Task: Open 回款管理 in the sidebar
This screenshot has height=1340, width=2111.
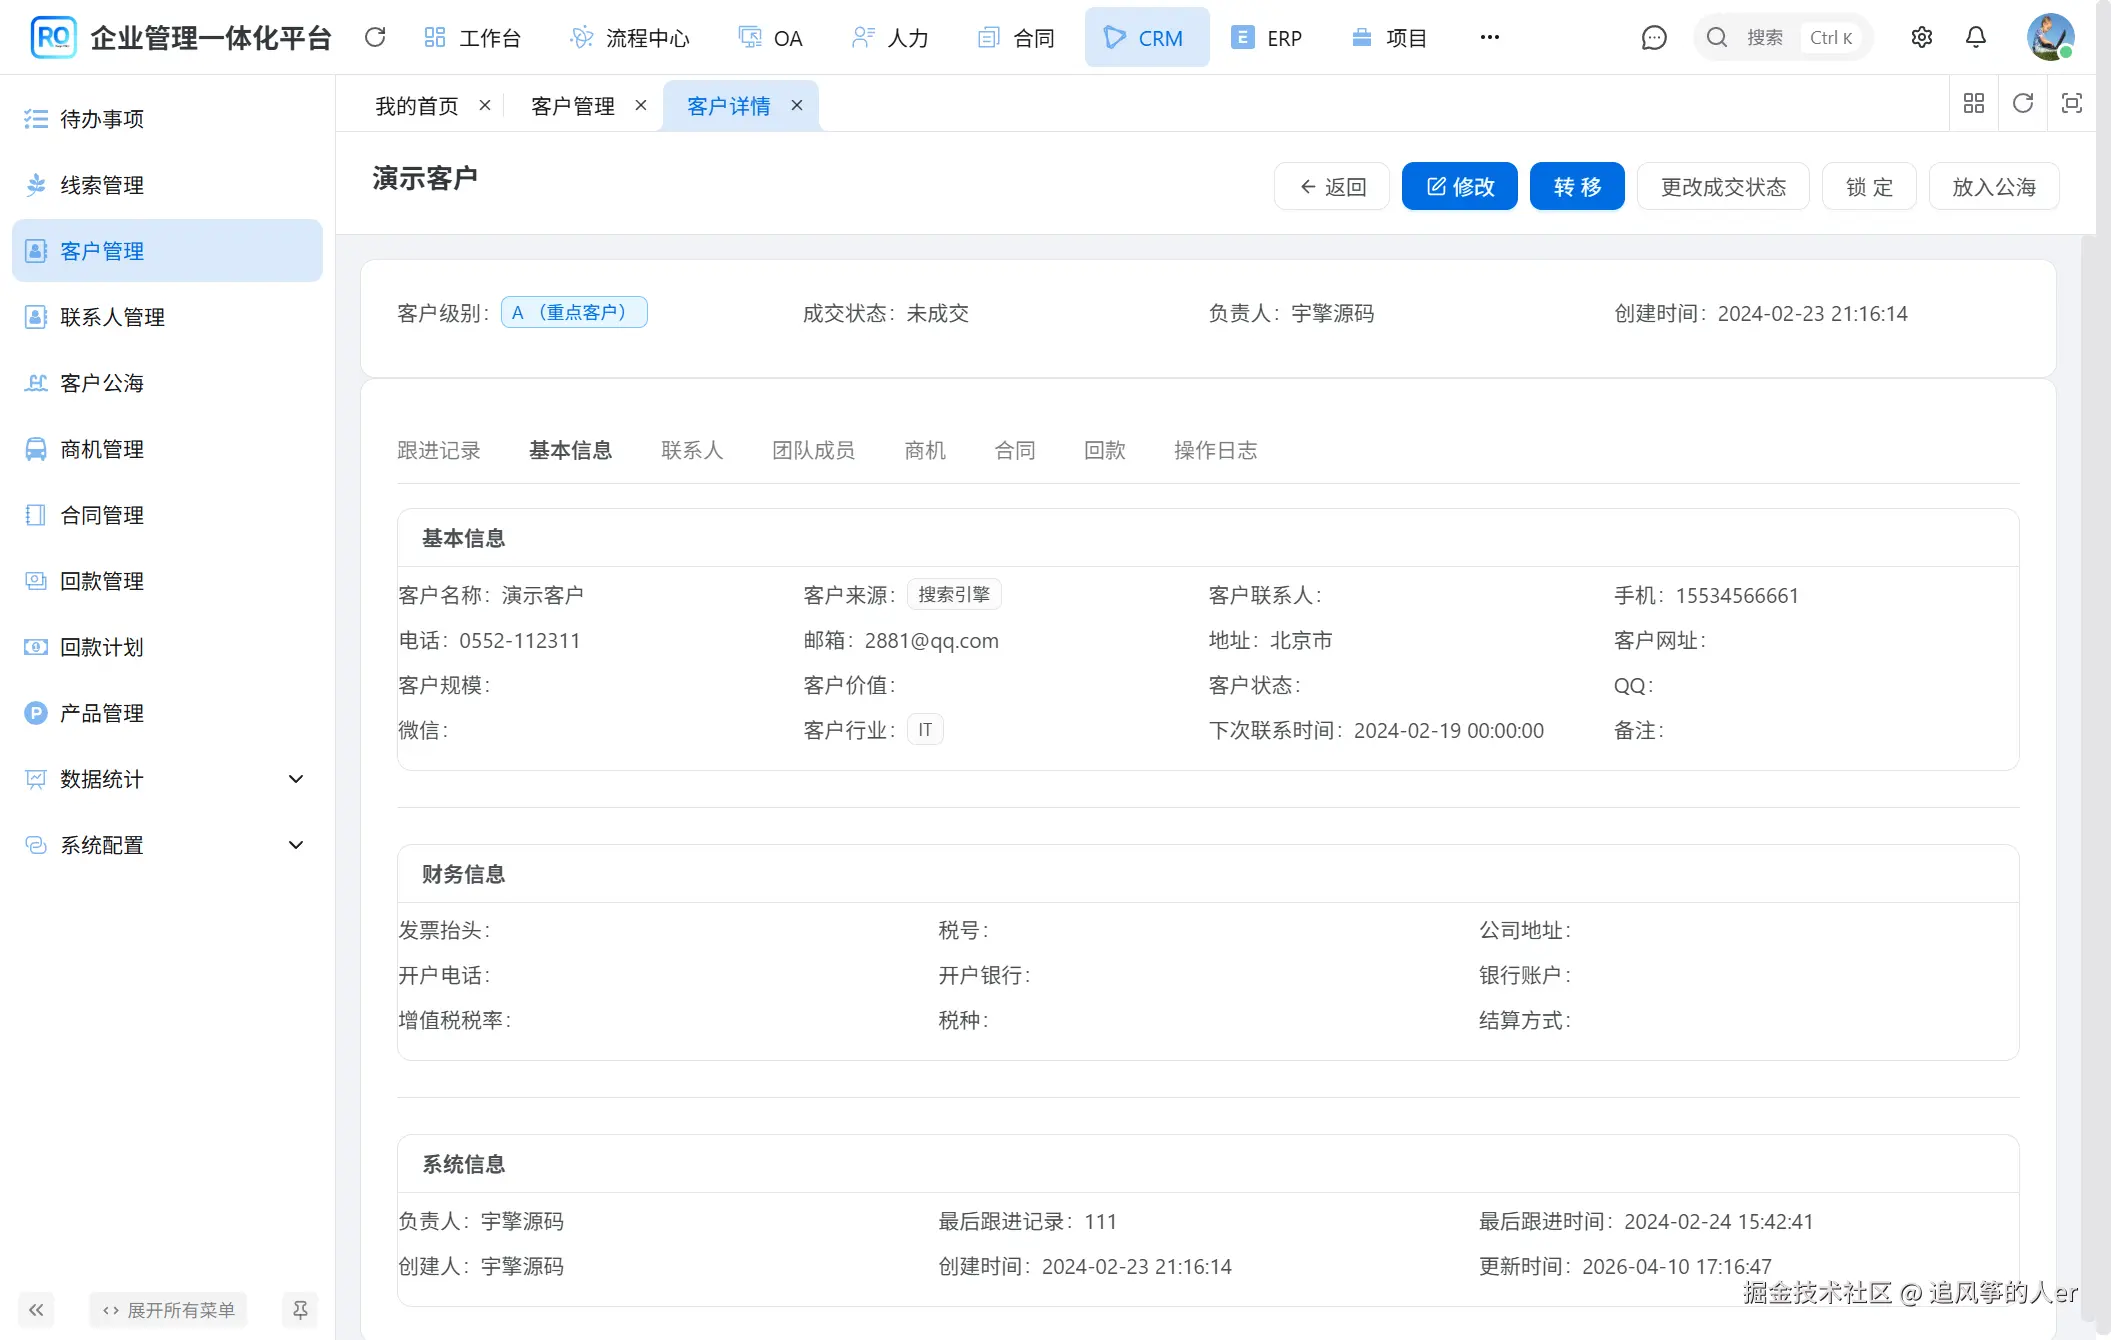Action: coord(167,581)
